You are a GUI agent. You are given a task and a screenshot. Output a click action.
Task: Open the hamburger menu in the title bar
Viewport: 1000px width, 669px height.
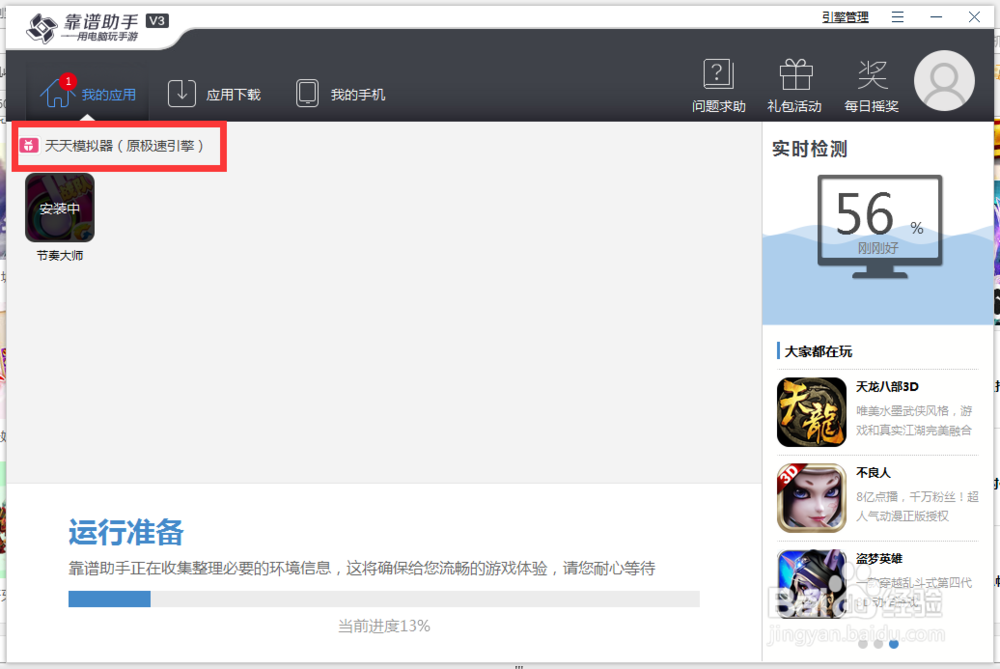point(897,17)
